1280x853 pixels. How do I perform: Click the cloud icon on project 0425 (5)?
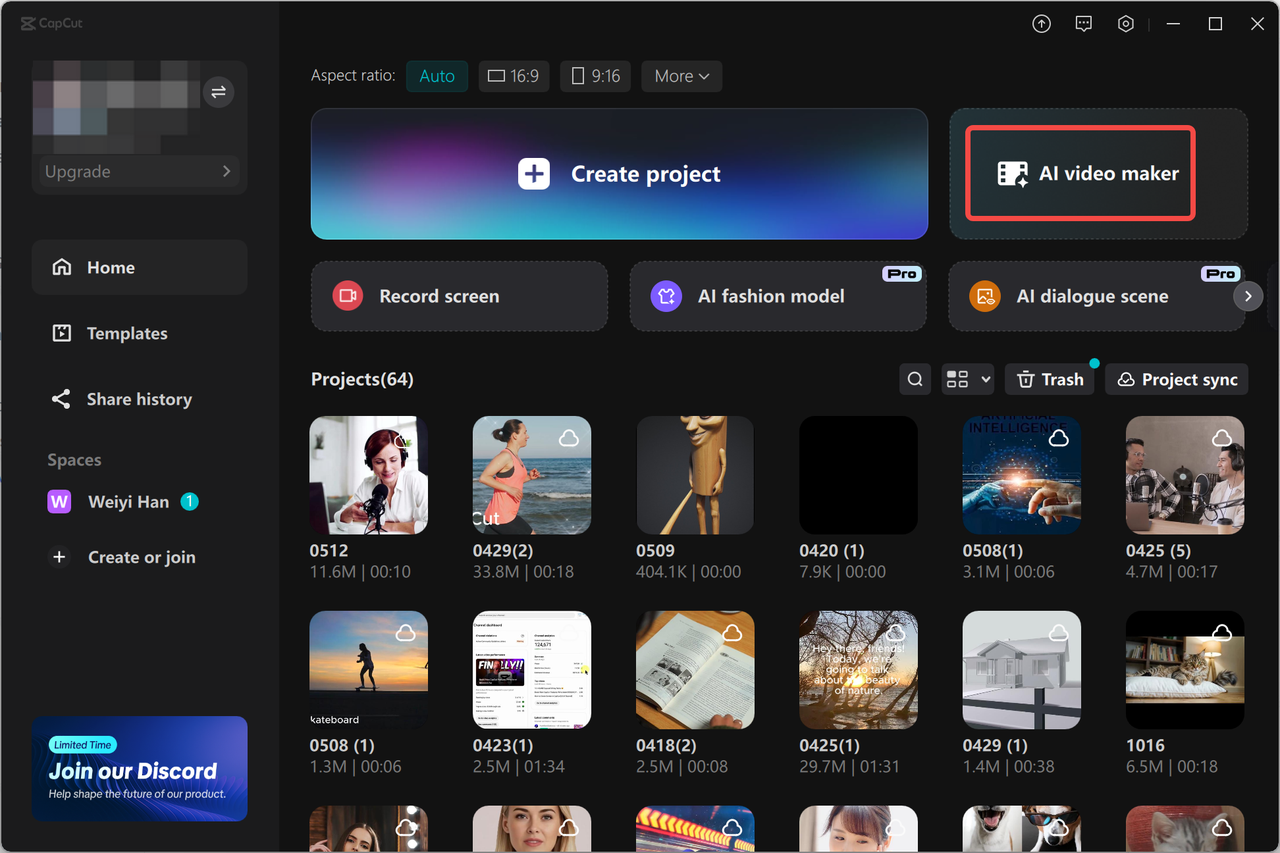coord(1221,438)
